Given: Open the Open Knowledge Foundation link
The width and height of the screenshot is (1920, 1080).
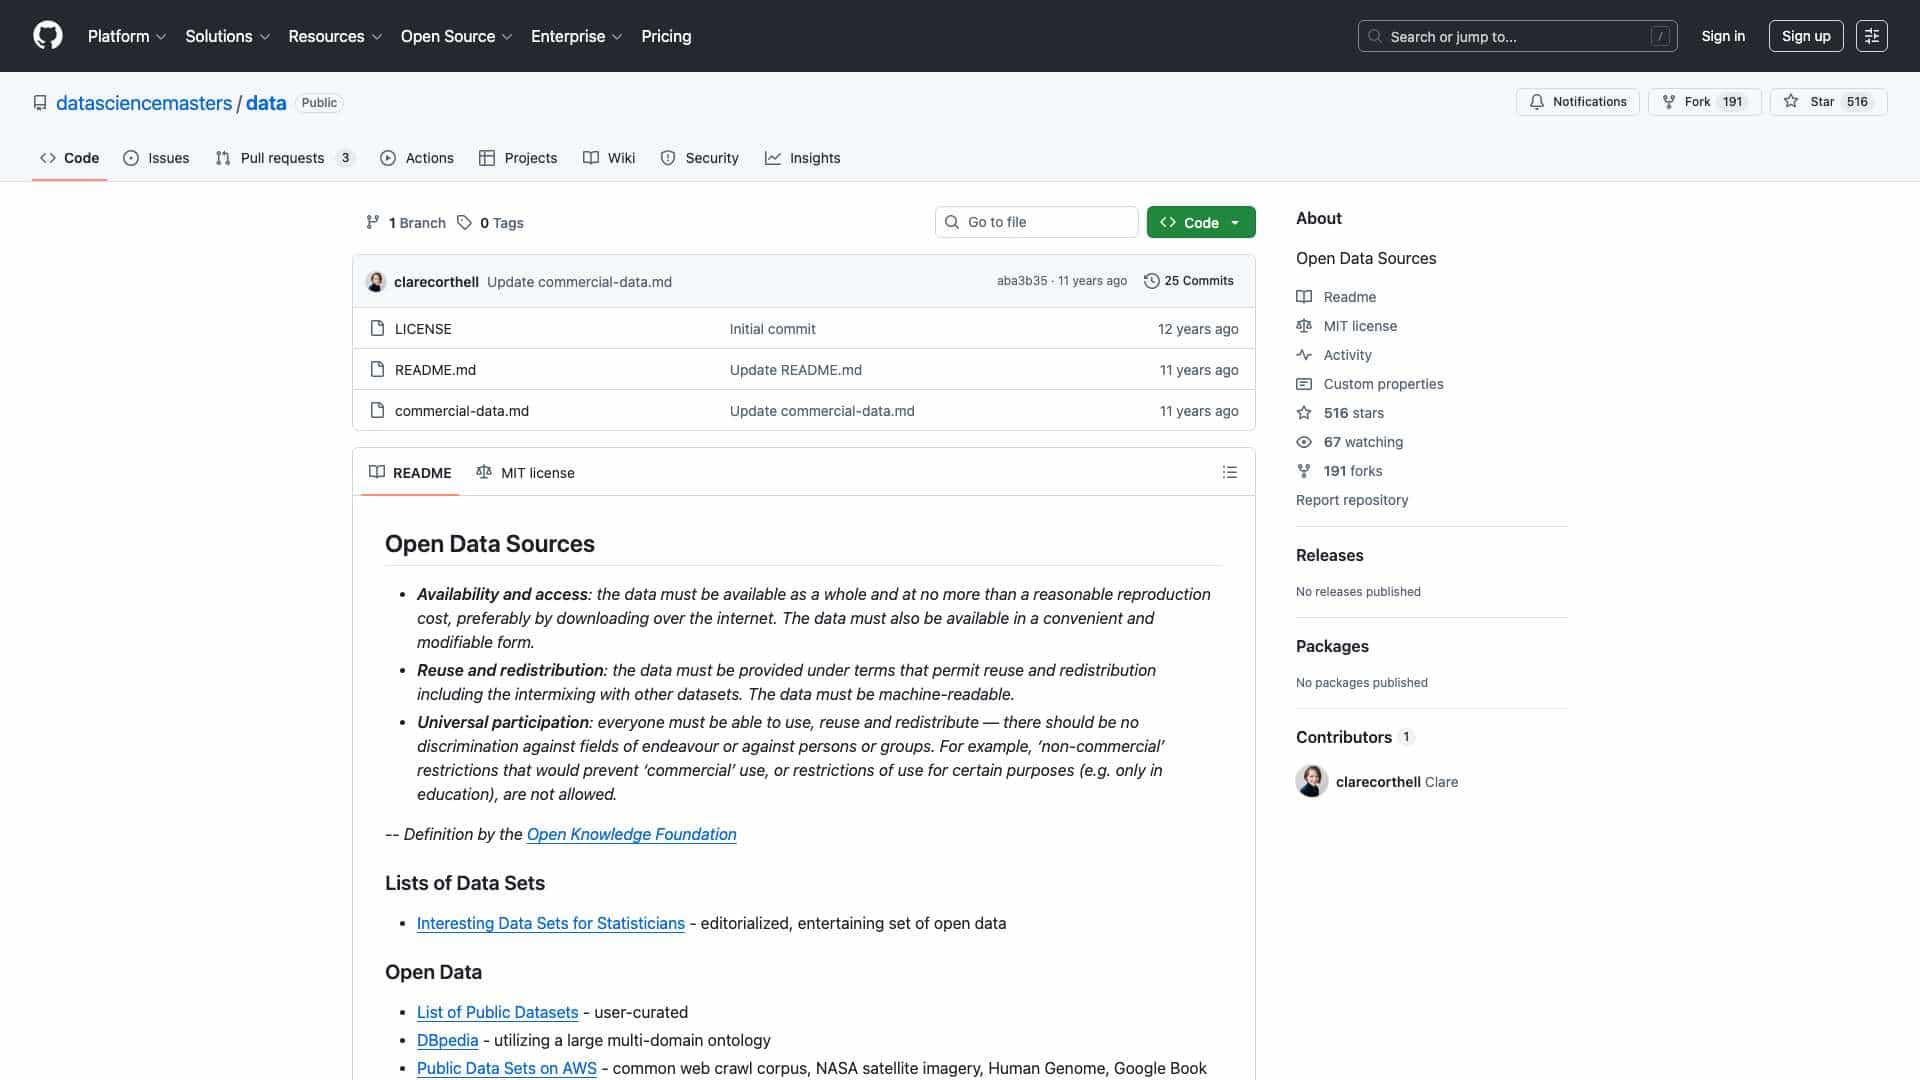Looking at the screenshot, I should pos(631,834).
